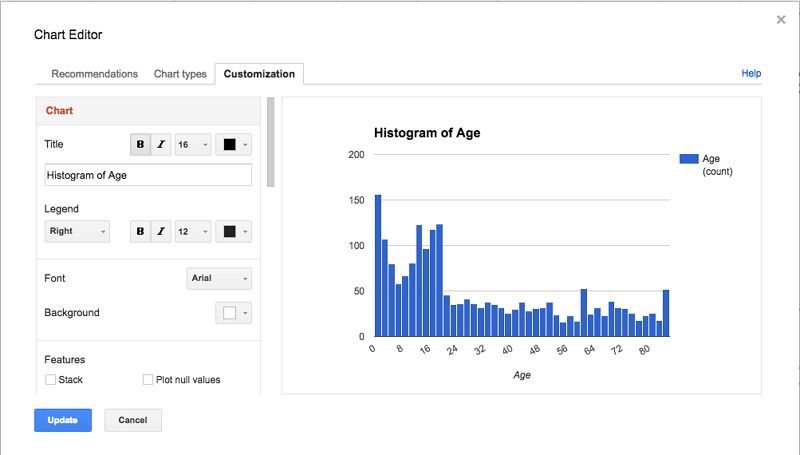Viewport: 800px width, 455px height.
Task: Click the Age axis label under chart
Action: pos(522,375)
